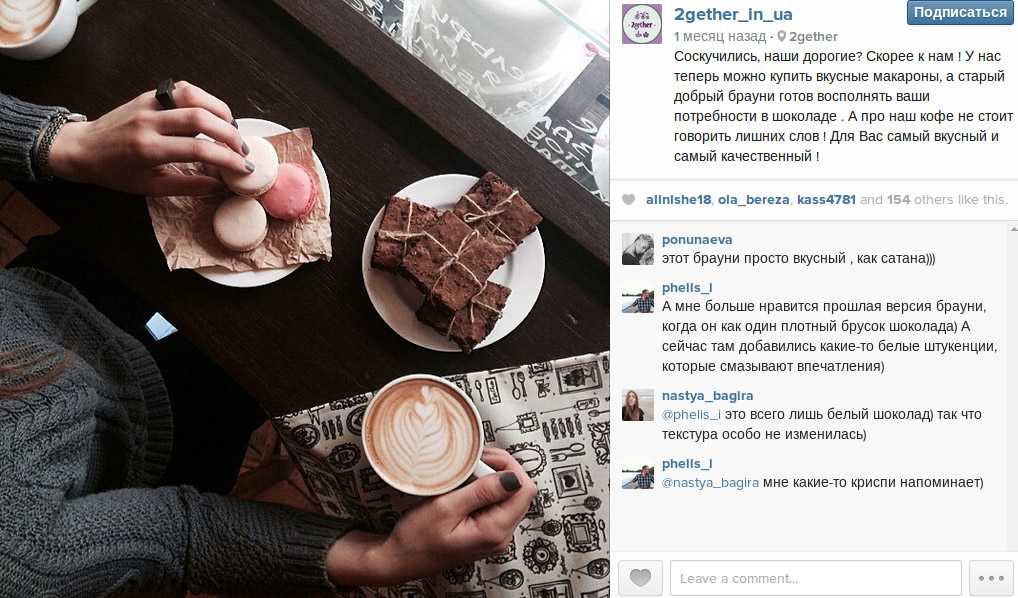Open the three-dots more options button
Screen dimensions: 1018x598
[x=991, y=578]
